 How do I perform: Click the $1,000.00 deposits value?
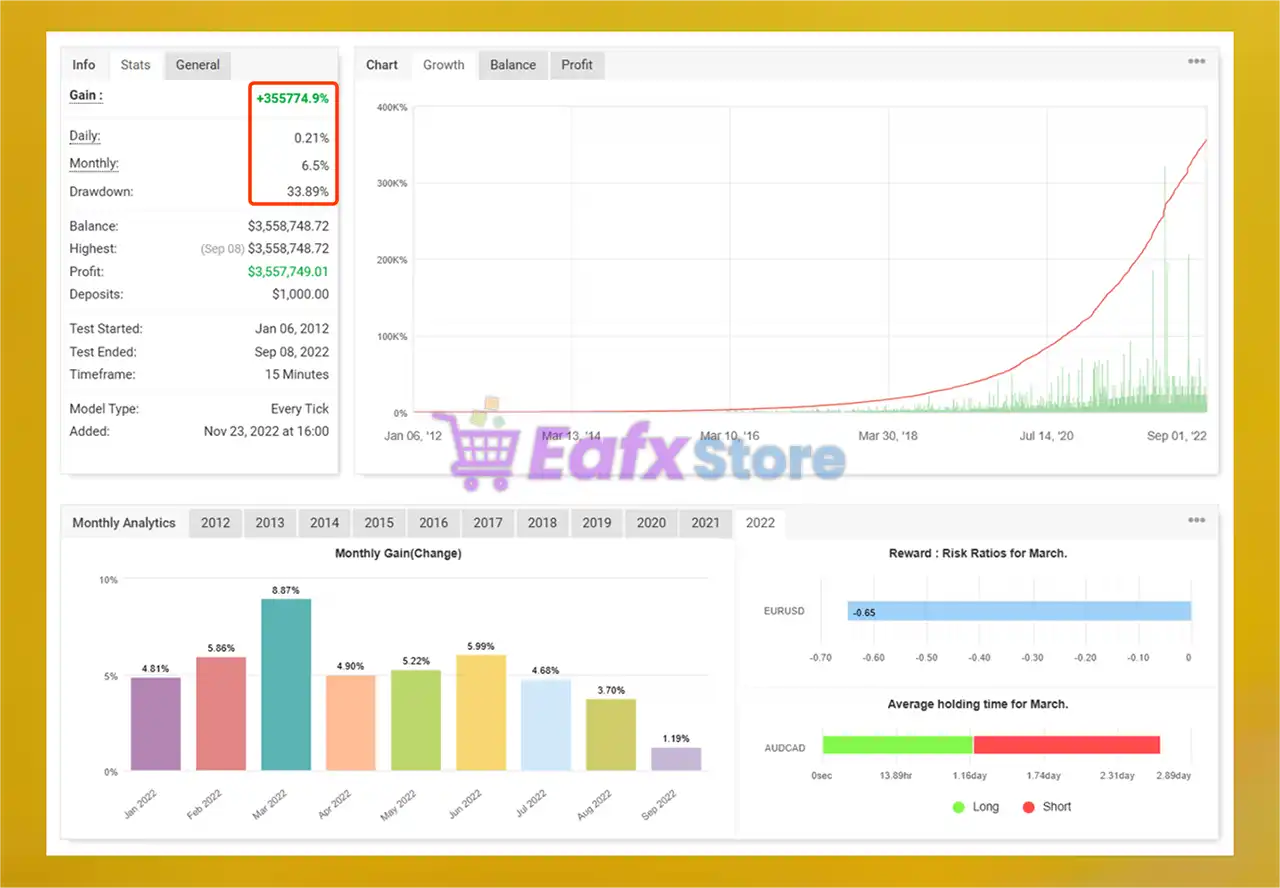(300, 295)
